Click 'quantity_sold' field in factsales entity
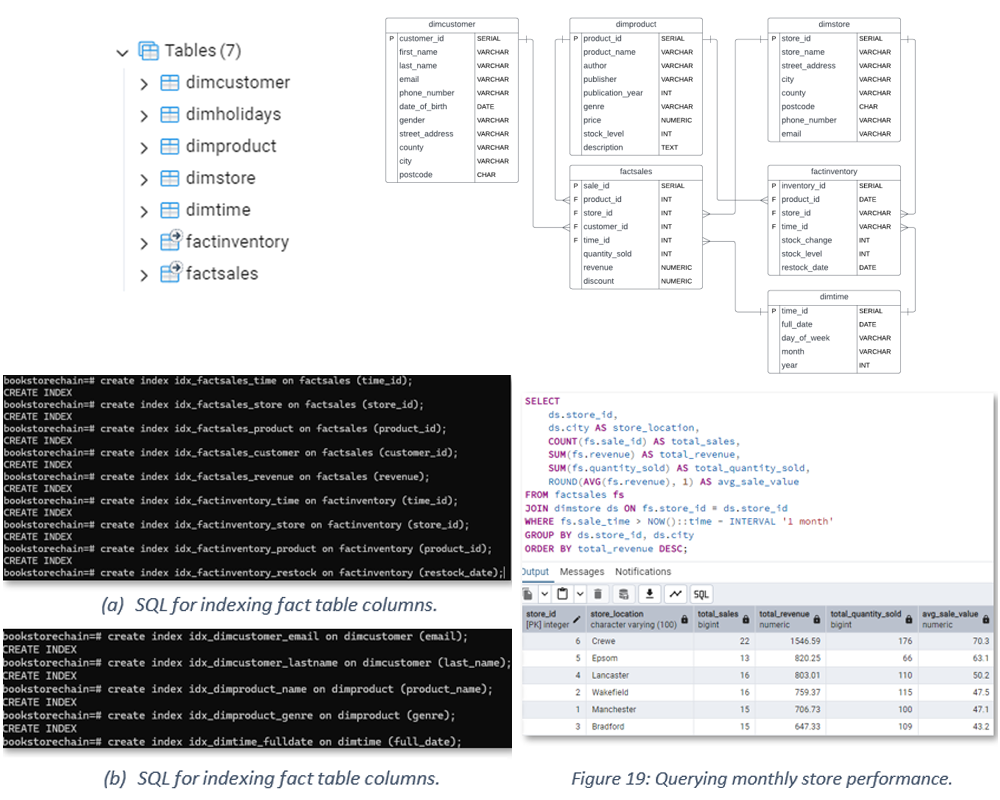The width and height of the screenshot is (1000, 800). click(607, 254)
